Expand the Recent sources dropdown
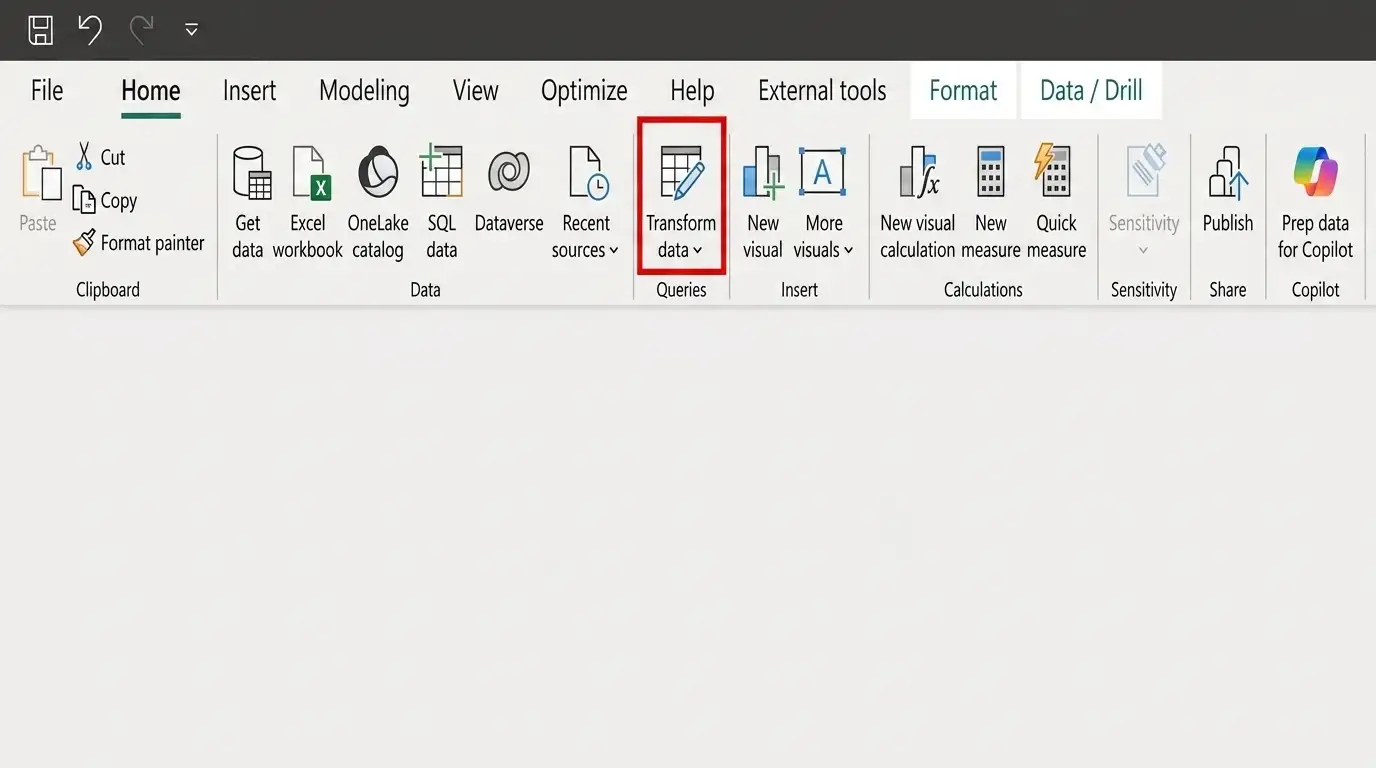Image resolution: width=1376 pixels, height=768 pixels. [x=586, y=204]
